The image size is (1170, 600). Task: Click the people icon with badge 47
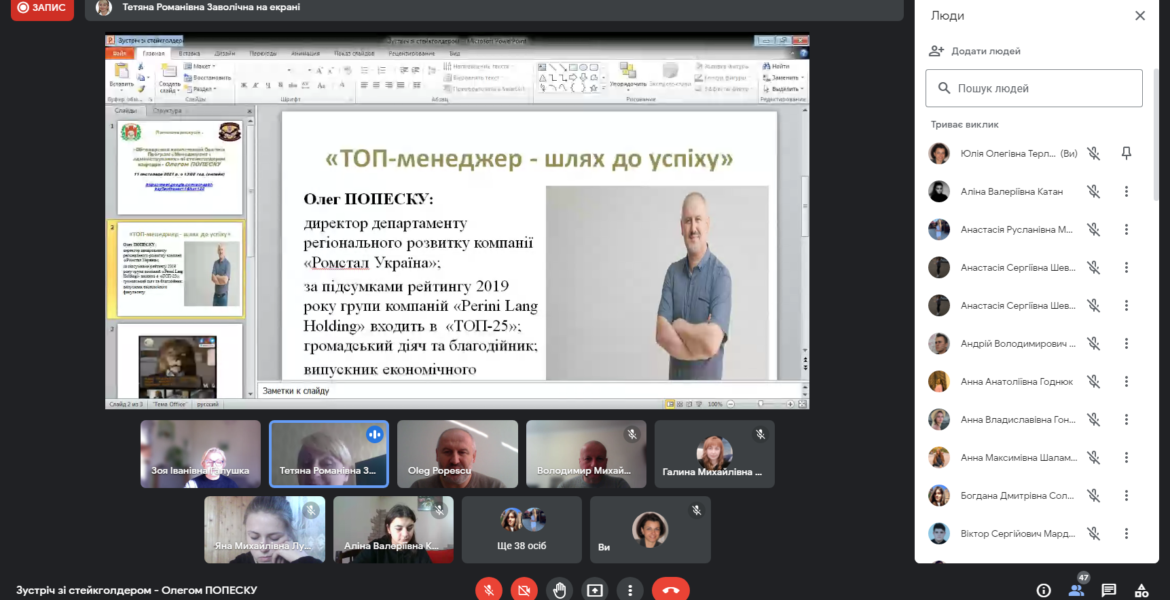(x=1076, y=590)
